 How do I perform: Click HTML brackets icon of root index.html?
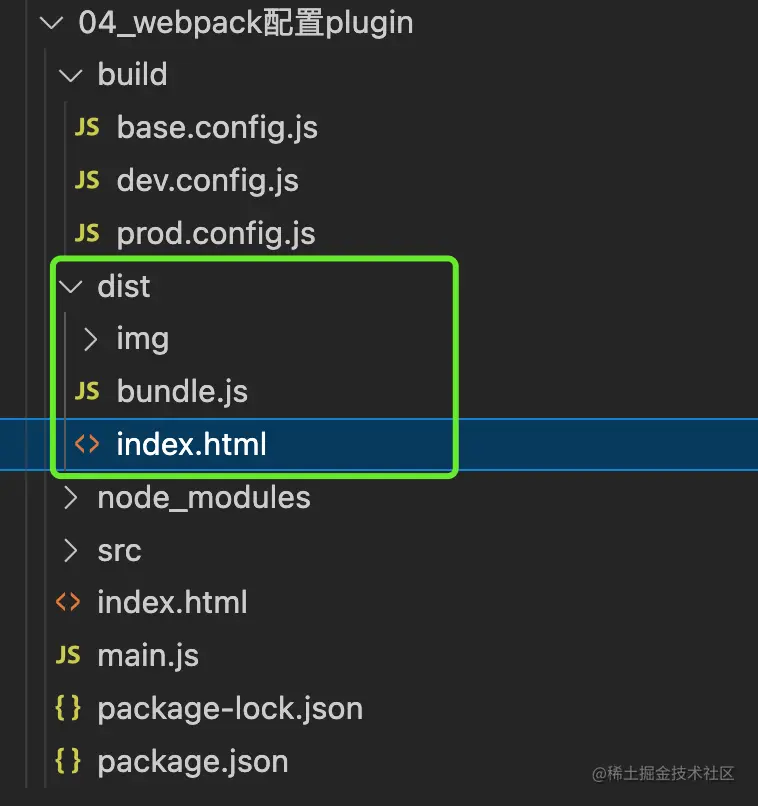coord(68,602)
